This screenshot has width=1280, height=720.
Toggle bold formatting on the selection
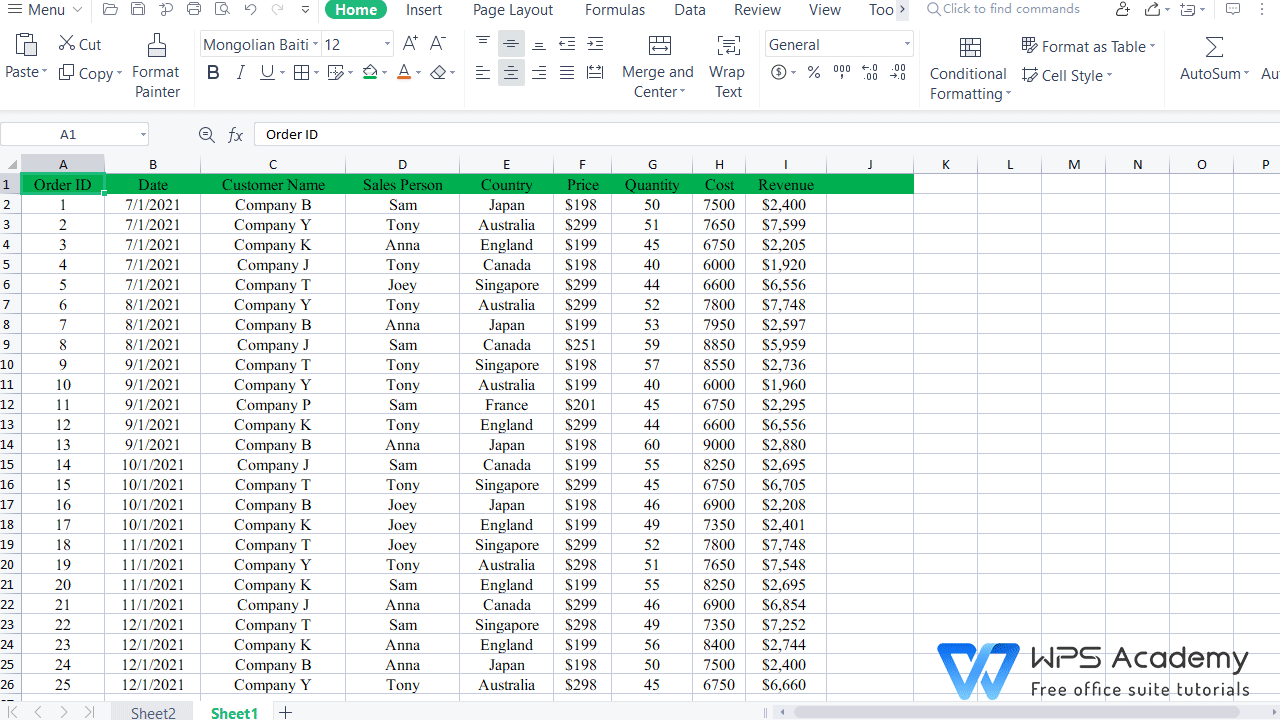point(212,72)
